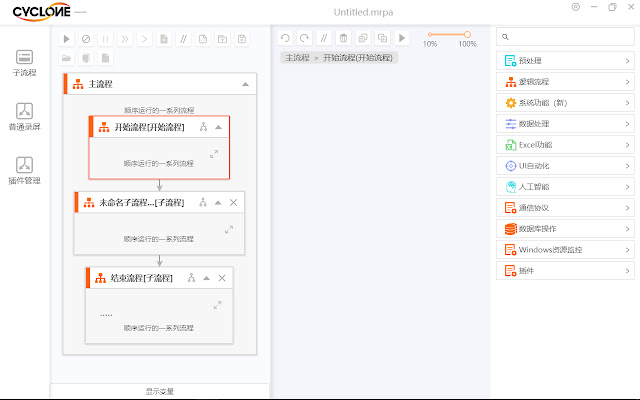Select the 未命名子流程 node title
Screen dimensions: 640x400
pyautogui.click(x=142, y=203)
